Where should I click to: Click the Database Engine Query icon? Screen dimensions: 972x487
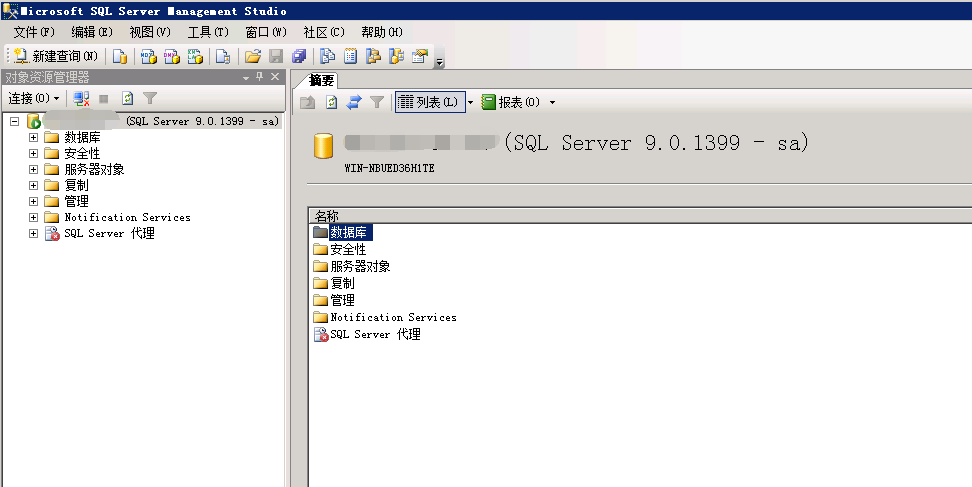(x=120, y=56)
